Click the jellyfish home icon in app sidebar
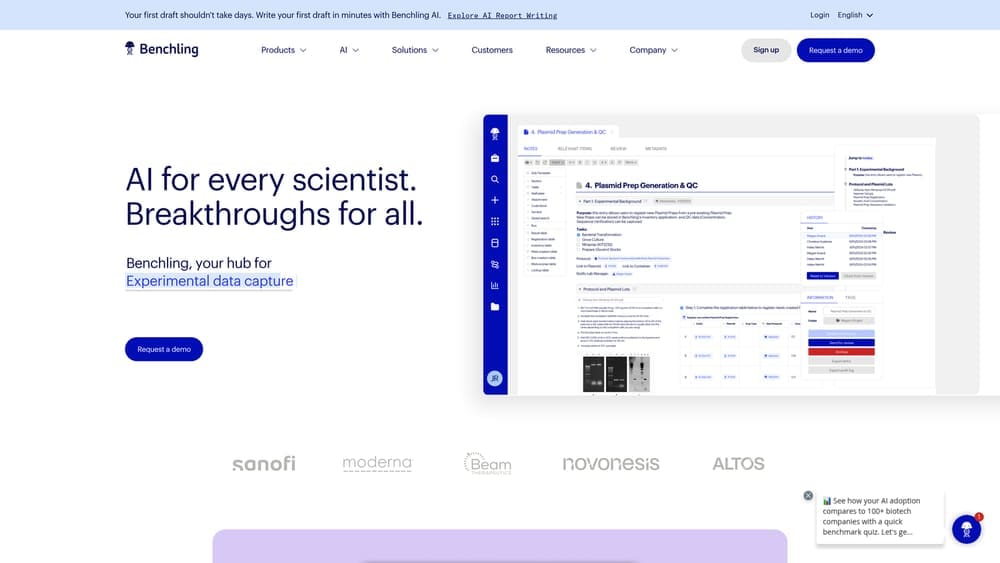1000x563 pixels. (495, 134)
